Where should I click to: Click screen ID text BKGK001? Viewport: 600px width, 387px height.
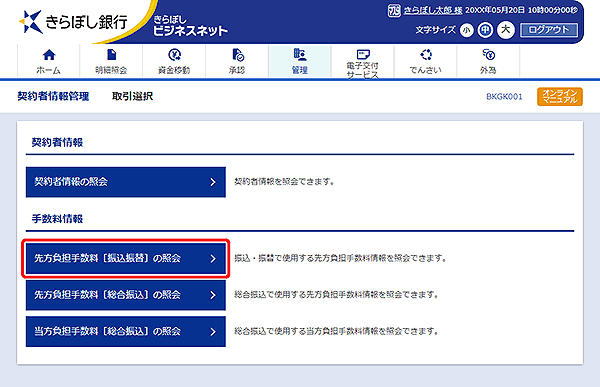(504, 97)
